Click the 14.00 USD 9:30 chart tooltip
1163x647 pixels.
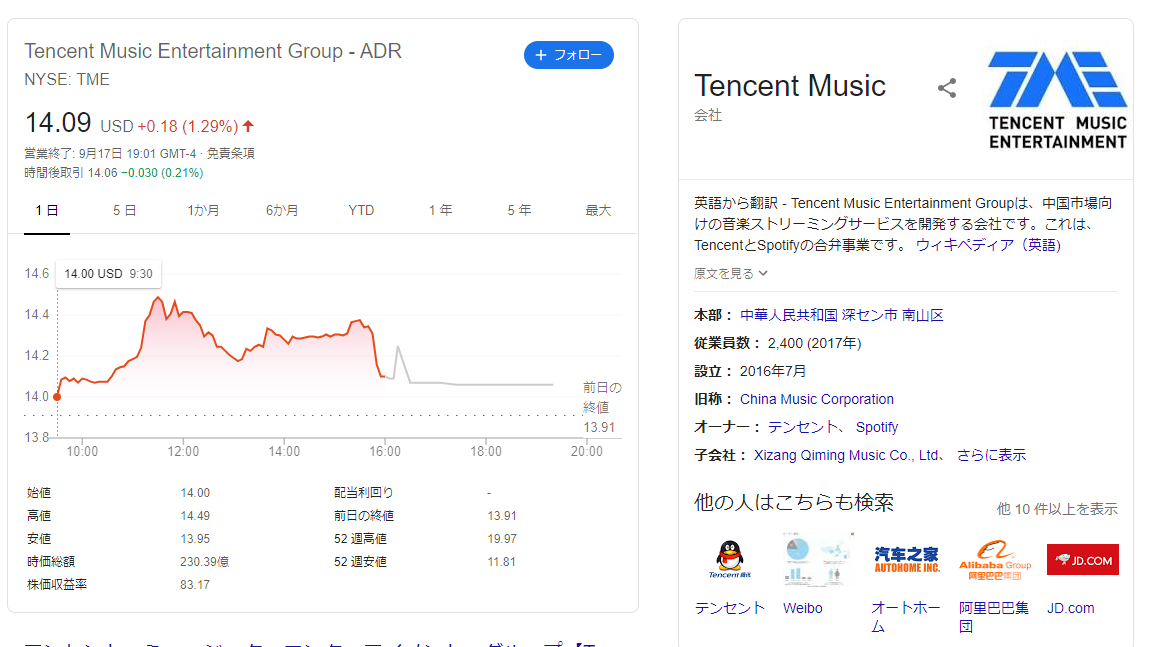(x=108, y=274)
